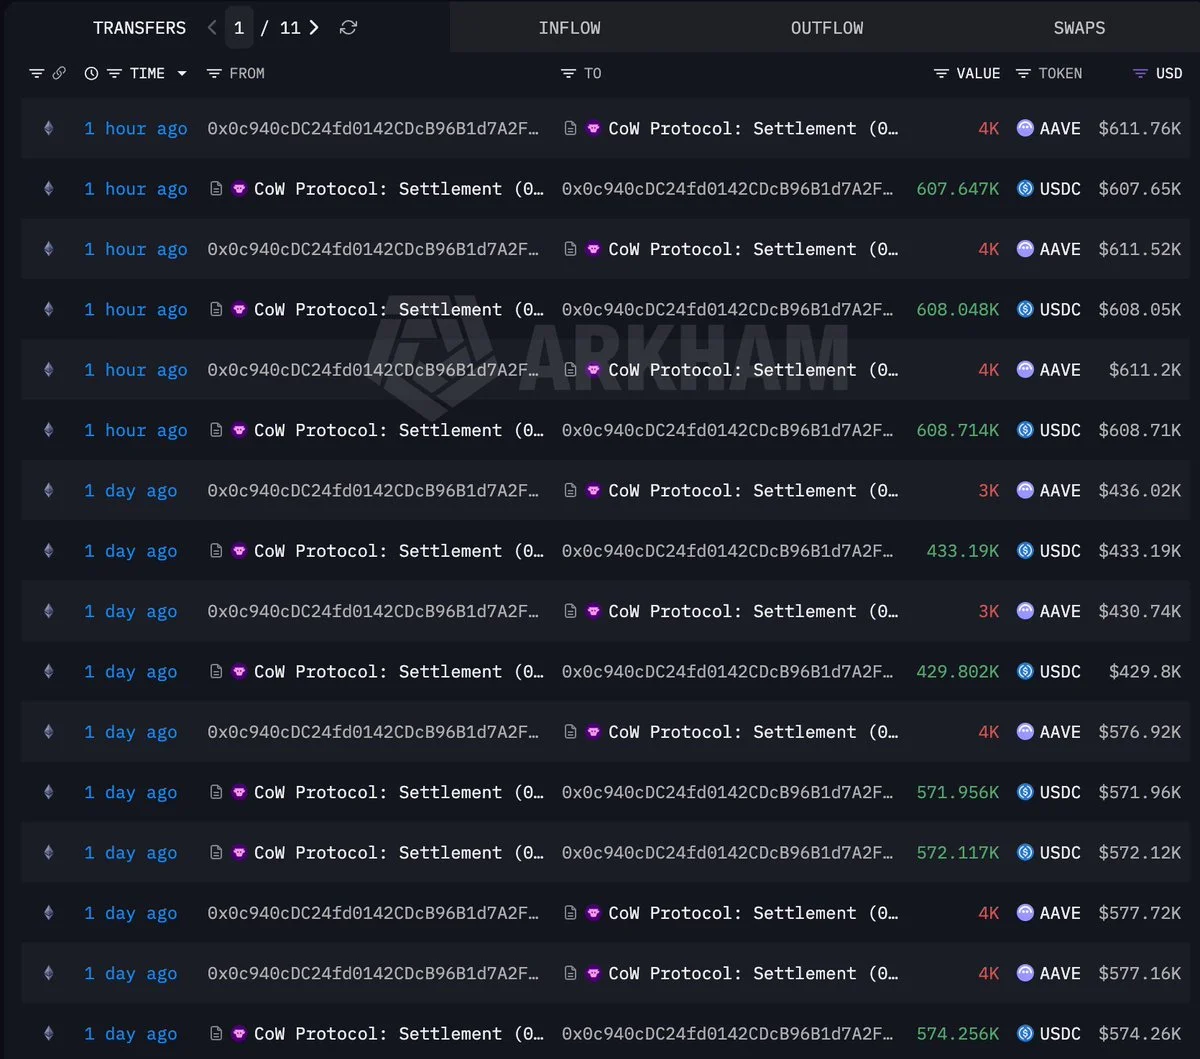1200x1059 pixels.
Task: Open '1 hour ago' link in $608.71K row
Action: (x=135, y=430)
